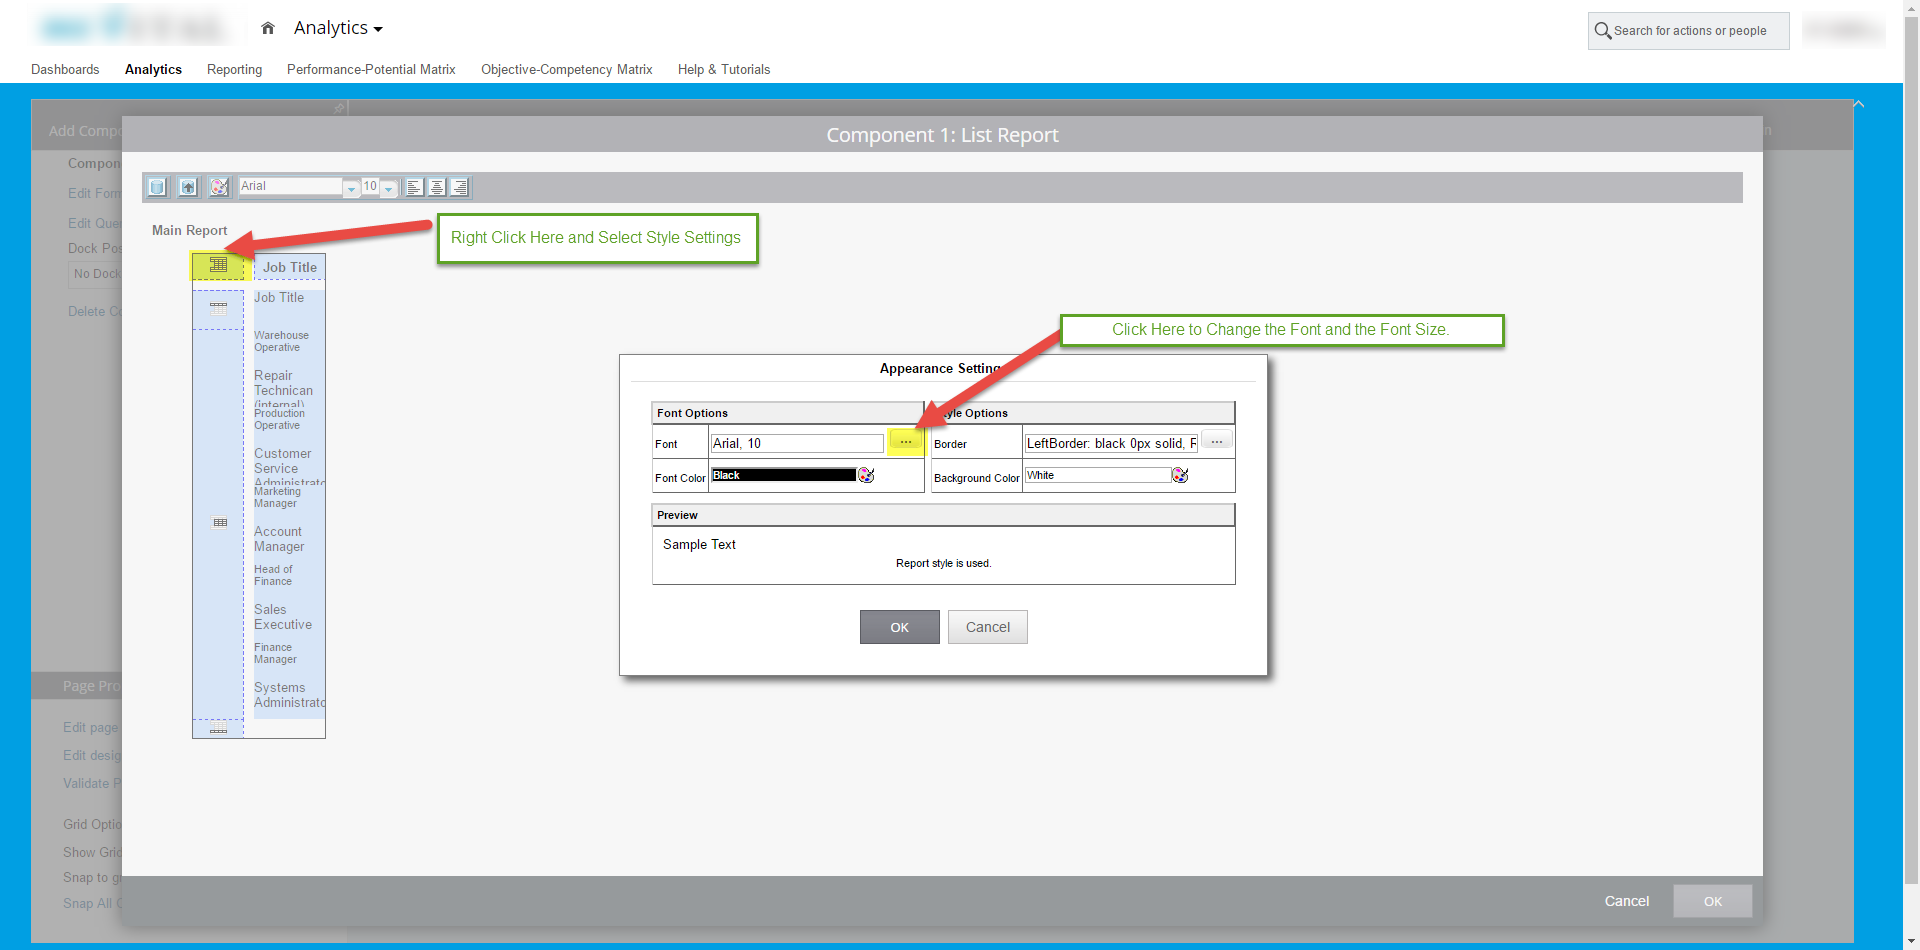The height and width of the screenshot is (950, 1920).
Task: Select the Warehouse Operative row
Action: tap(281, 341)
